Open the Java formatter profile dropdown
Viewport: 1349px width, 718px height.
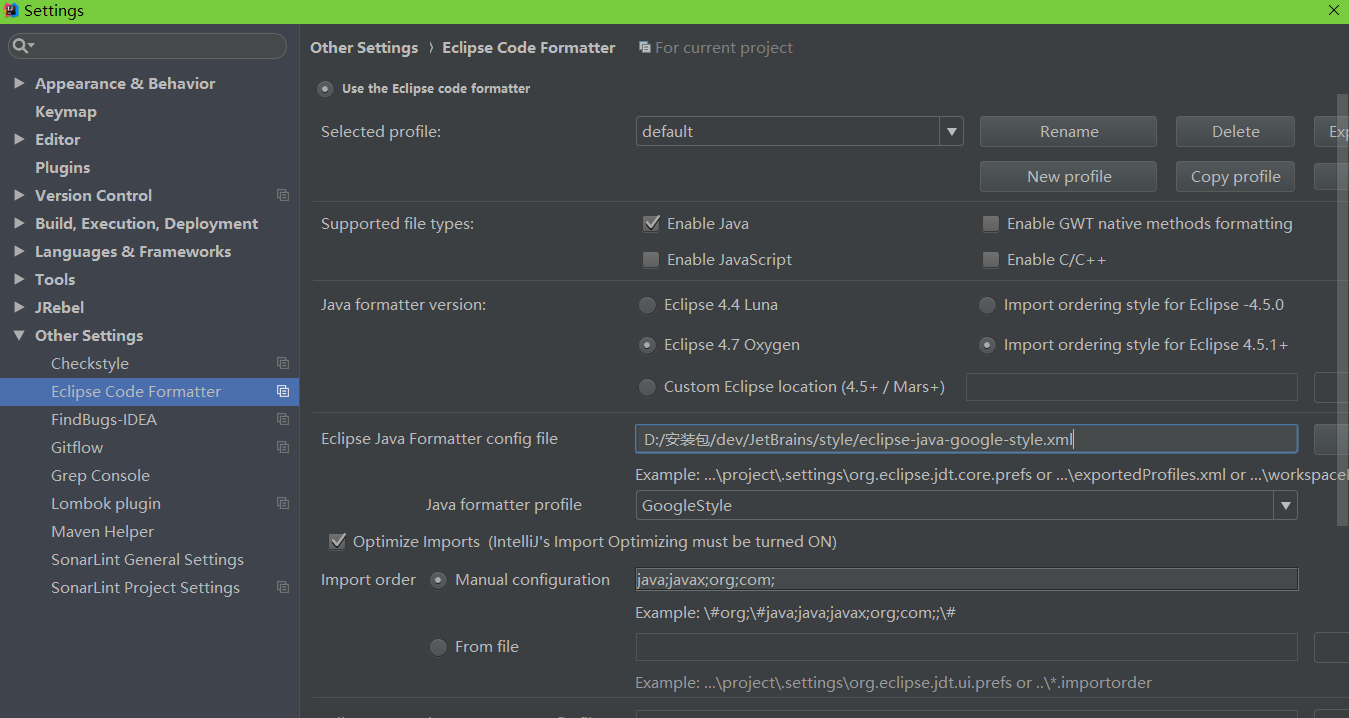click(1285, 505)
